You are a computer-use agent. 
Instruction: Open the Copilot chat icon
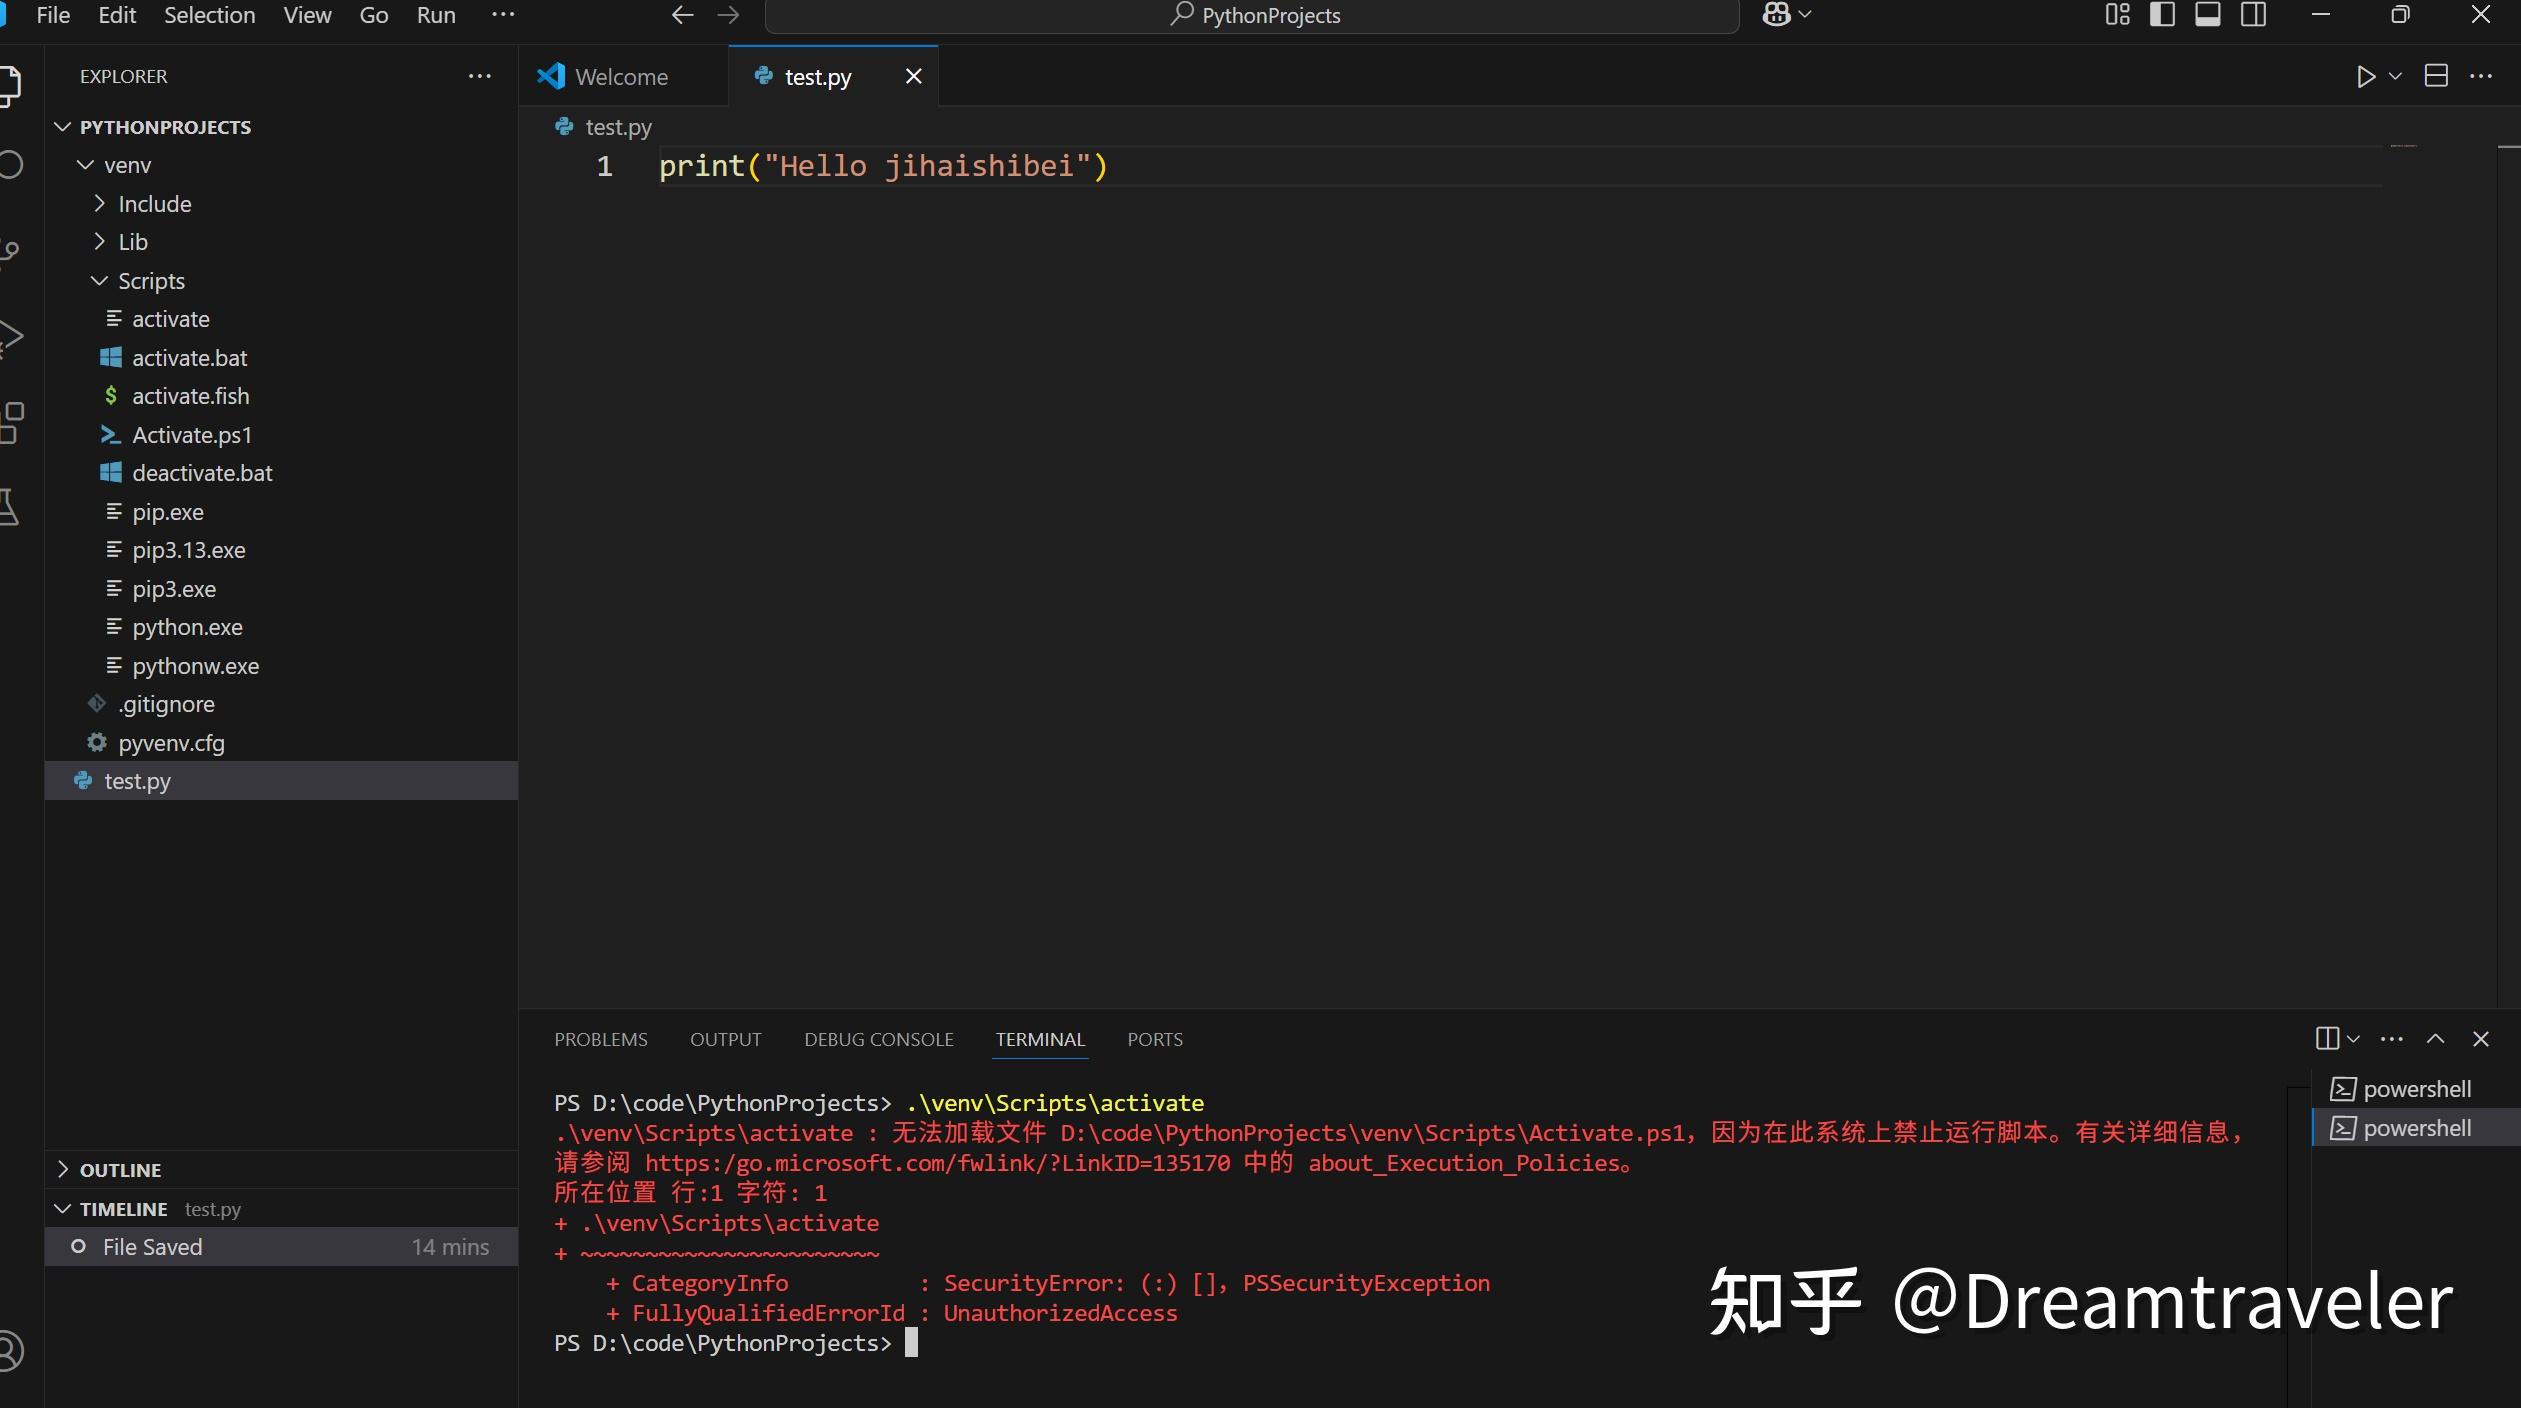tap(1776, 14)
